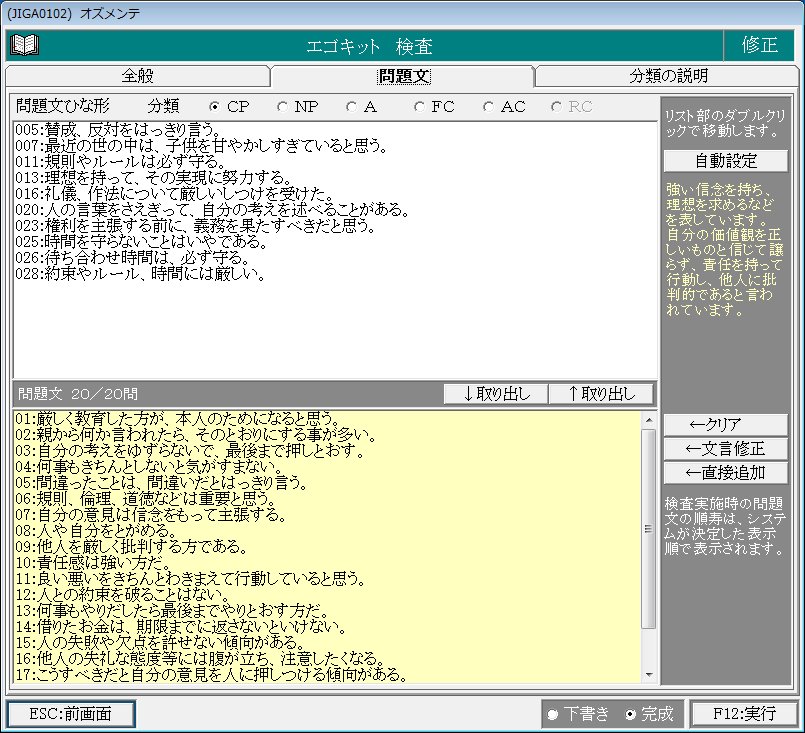Switch to the 問題文 tab
The height and width of the screenshot is (733, 805).
404,76
